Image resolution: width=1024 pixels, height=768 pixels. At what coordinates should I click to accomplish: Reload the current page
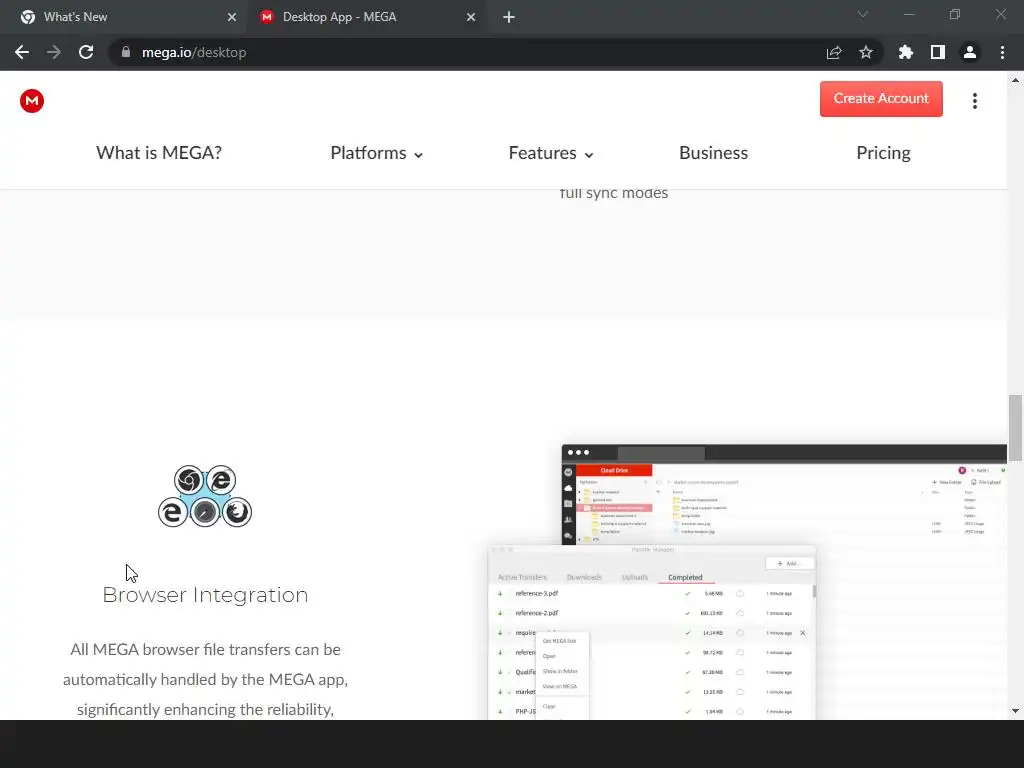86,52
